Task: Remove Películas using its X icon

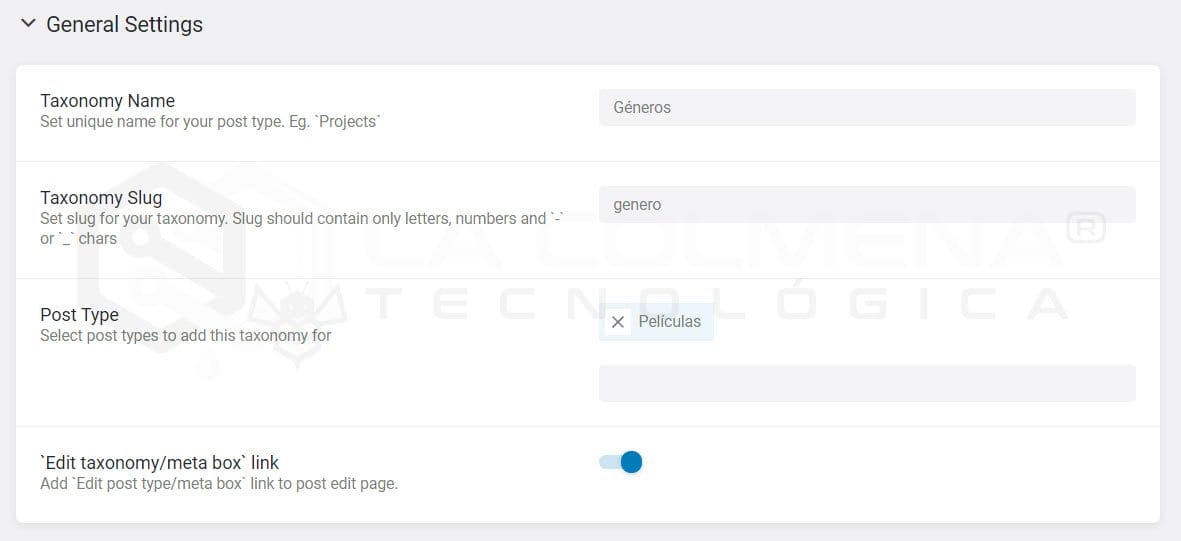Action: pos(618,322)
